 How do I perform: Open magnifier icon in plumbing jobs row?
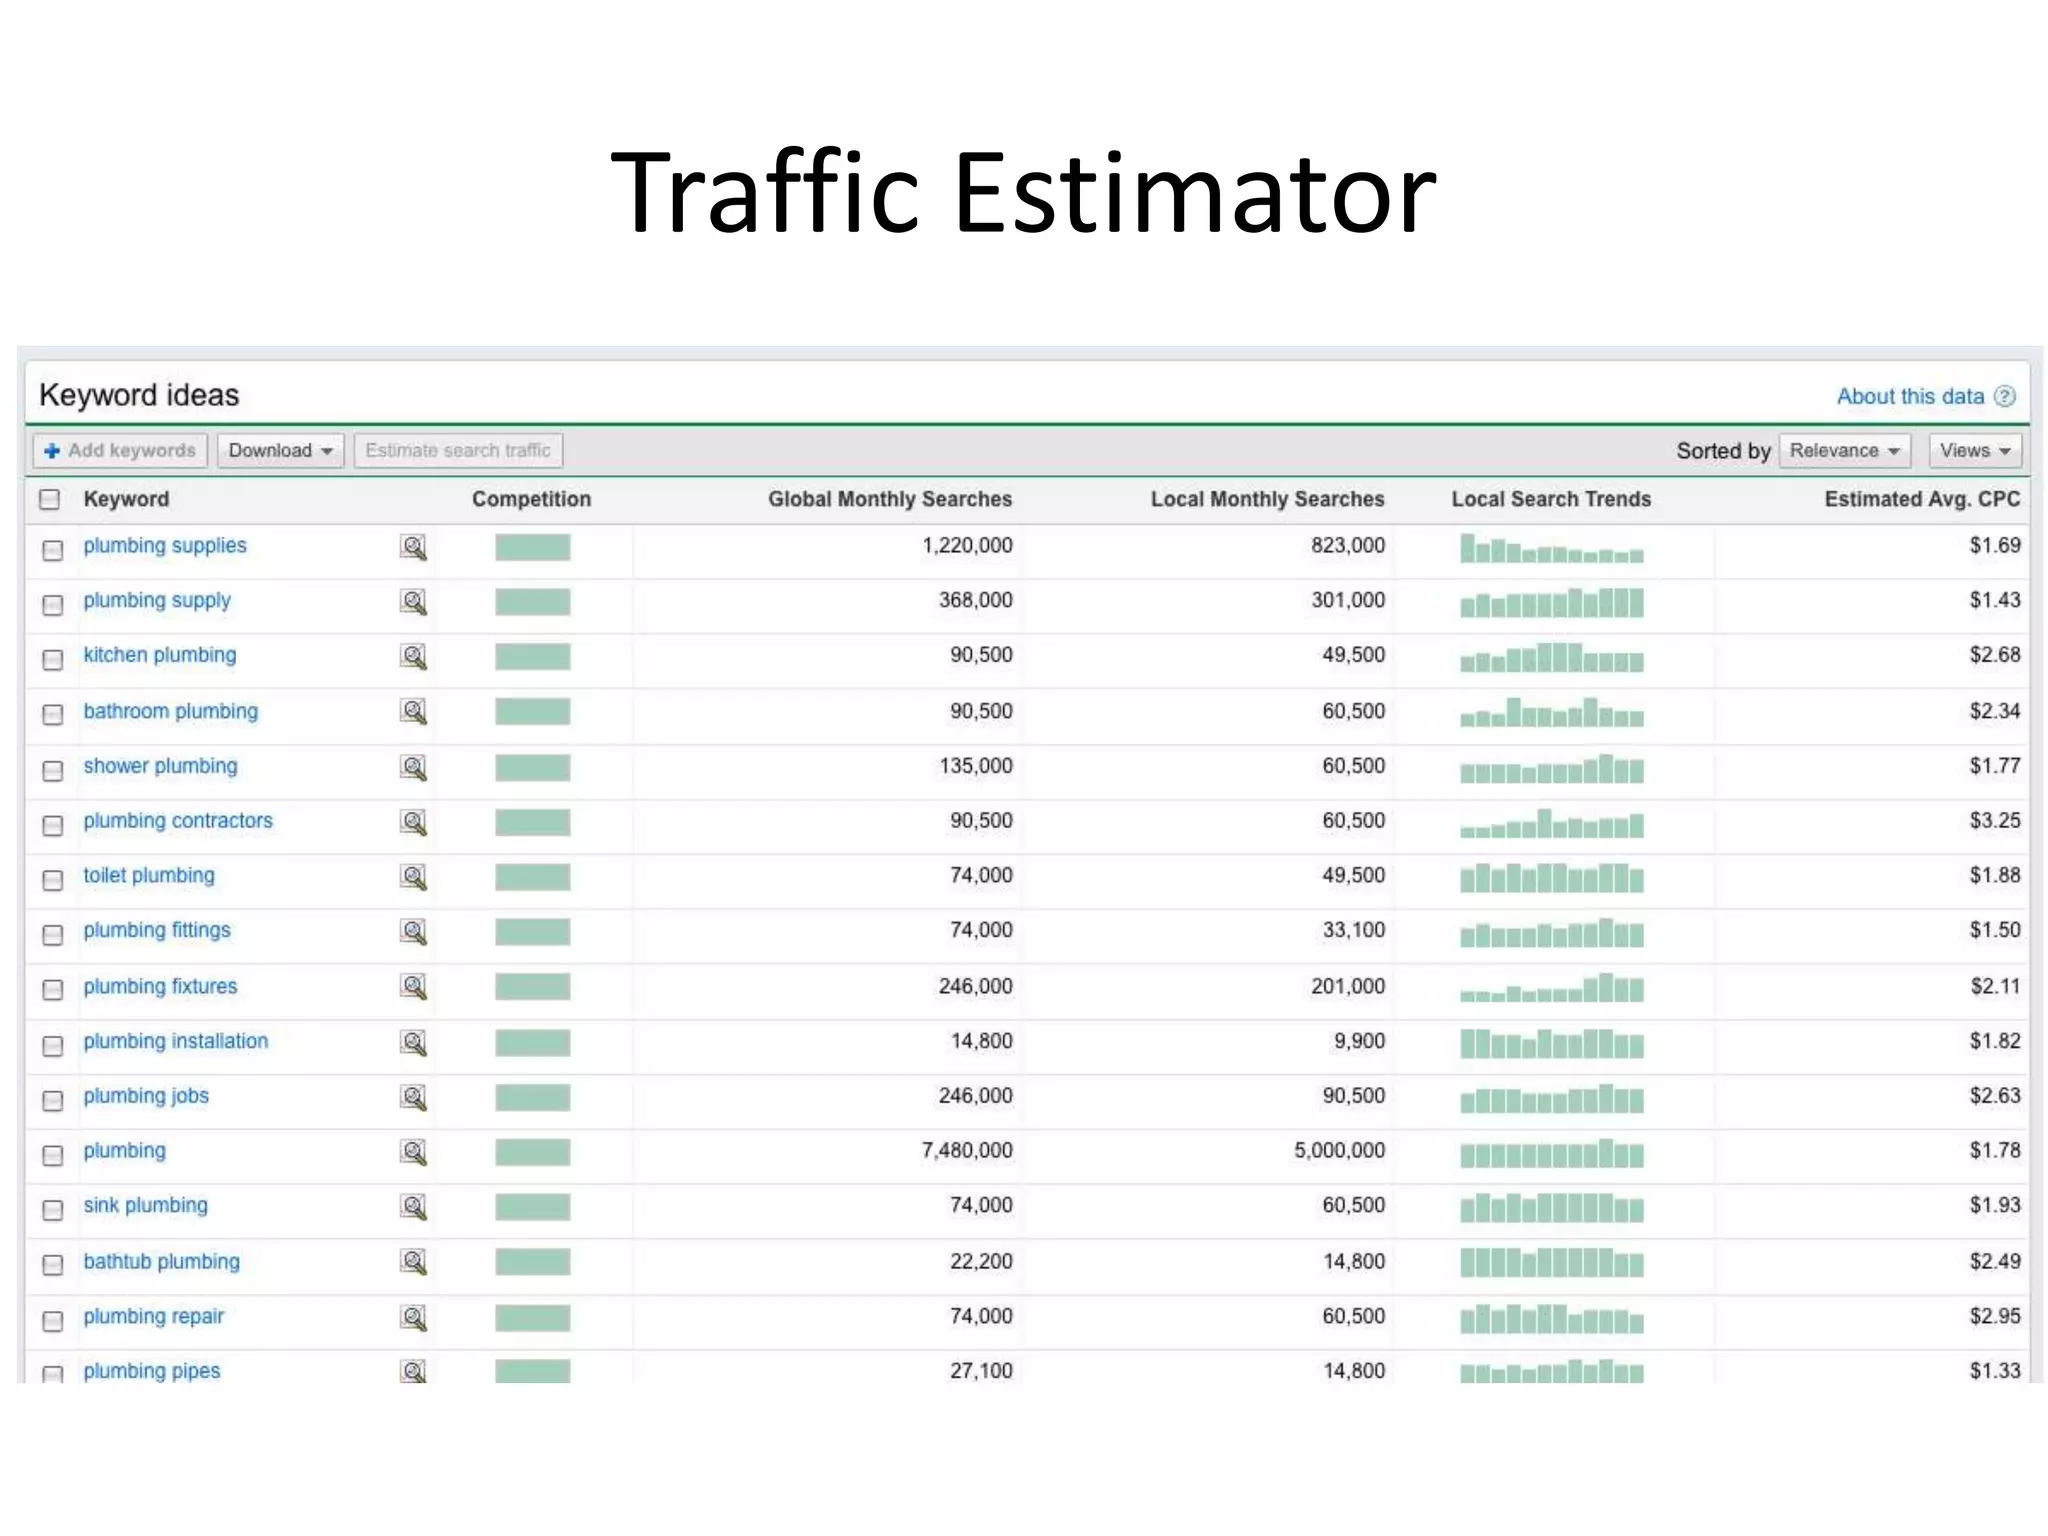pyautogui.click(x=413, y=1098)
